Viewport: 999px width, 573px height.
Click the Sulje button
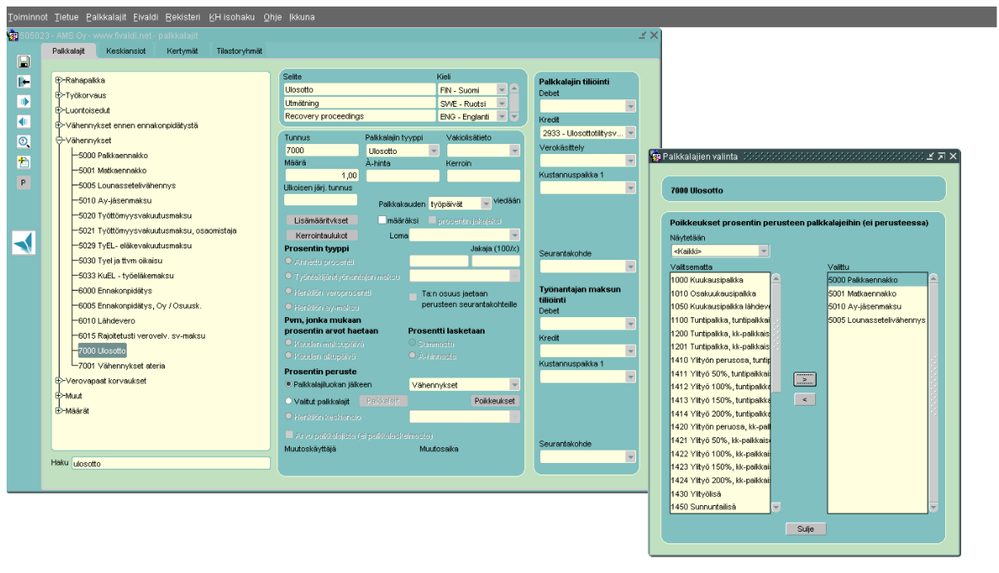click(805, 529)
